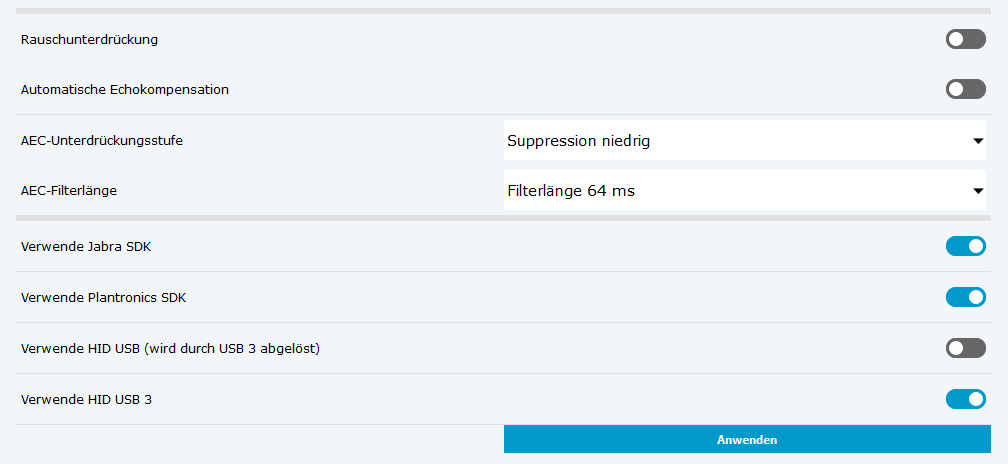Click the Verwende HID USB 3 label

pos(86,400)
